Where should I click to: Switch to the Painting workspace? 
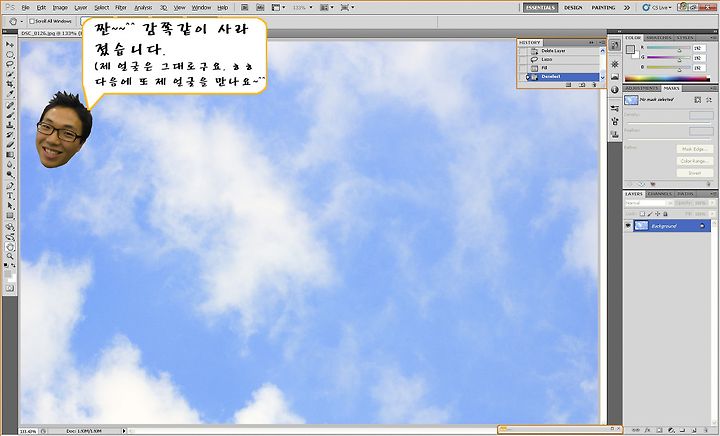tap(603, 7)
